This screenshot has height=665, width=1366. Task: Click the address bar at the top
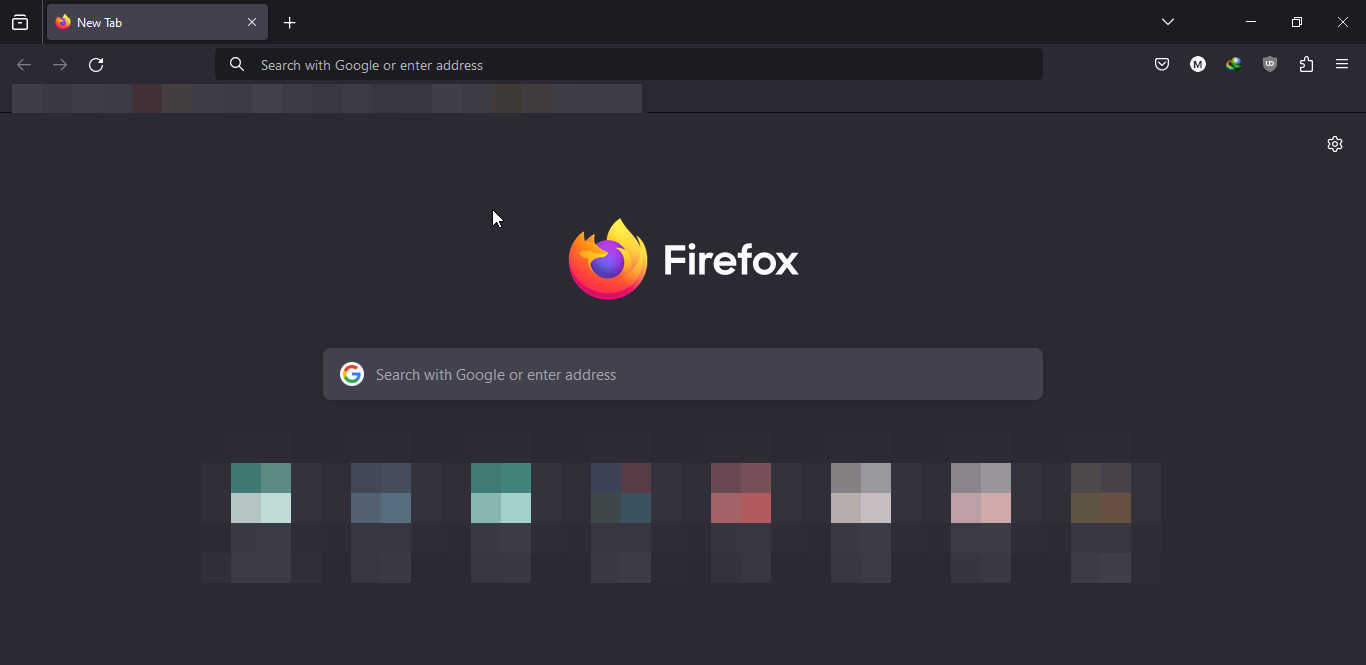630,64
